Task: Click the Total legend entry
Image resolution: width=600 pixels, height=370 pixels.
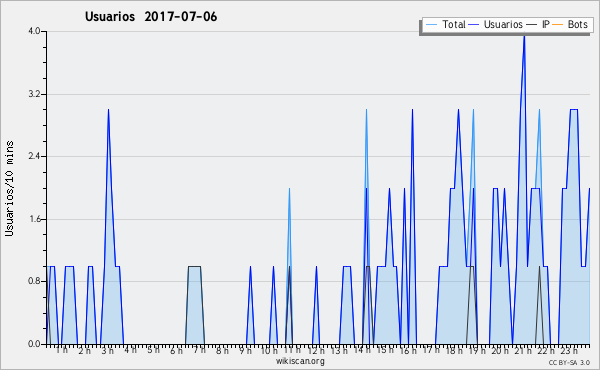Action: point(445,24)
